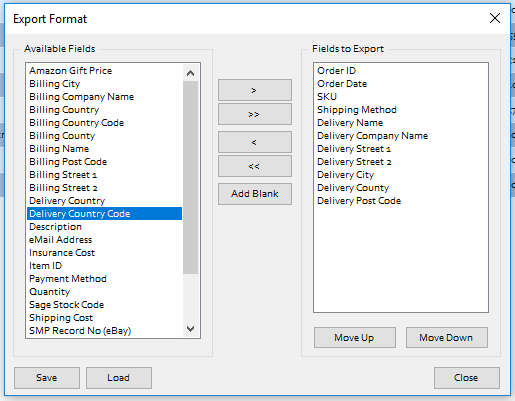
Task: Click the double right arrow add-all button
Action: tap(255, 114)
